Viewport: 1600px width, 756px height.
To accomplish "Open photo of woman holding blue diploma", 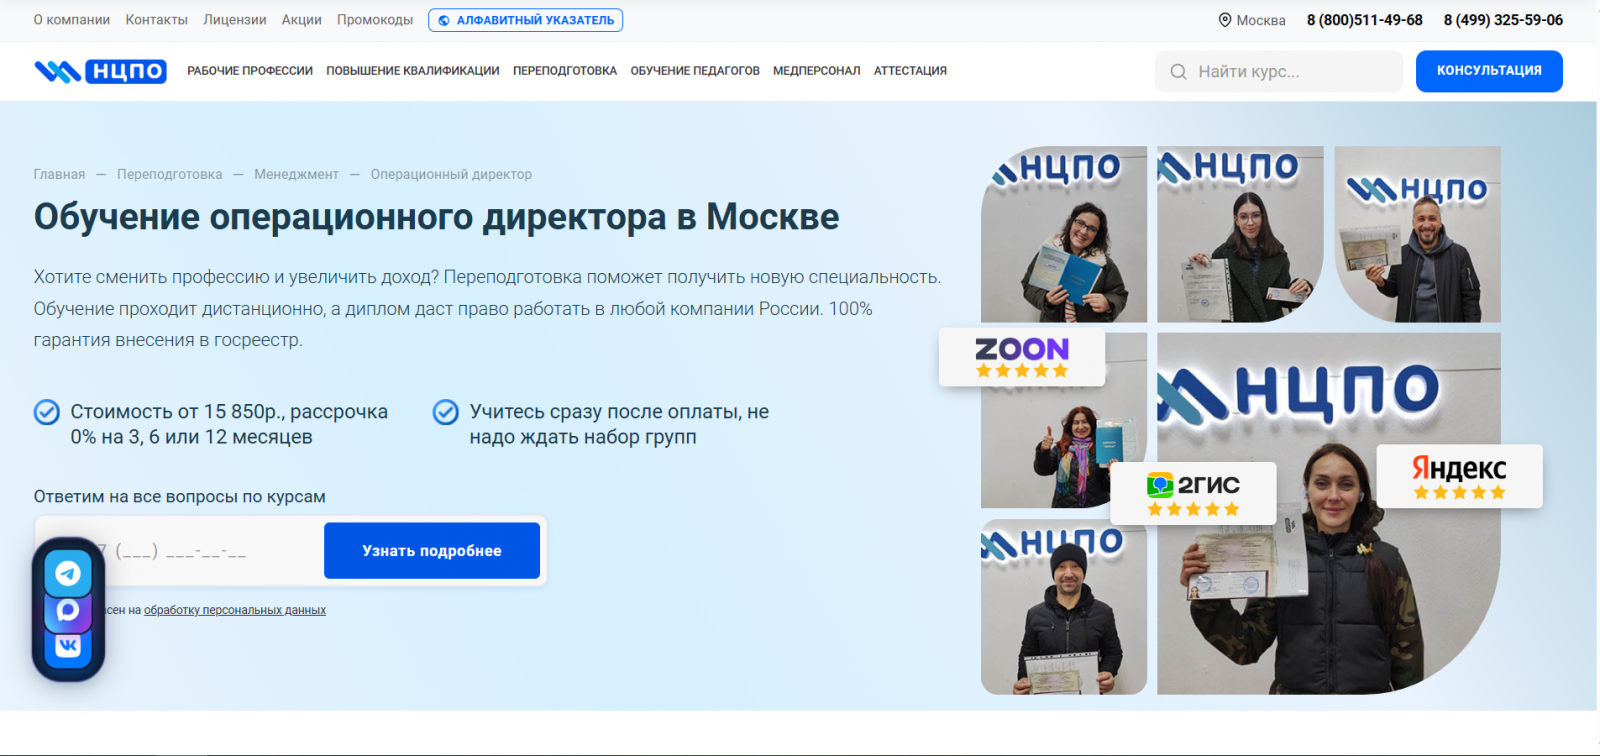I will click(x=1064, y=234).
